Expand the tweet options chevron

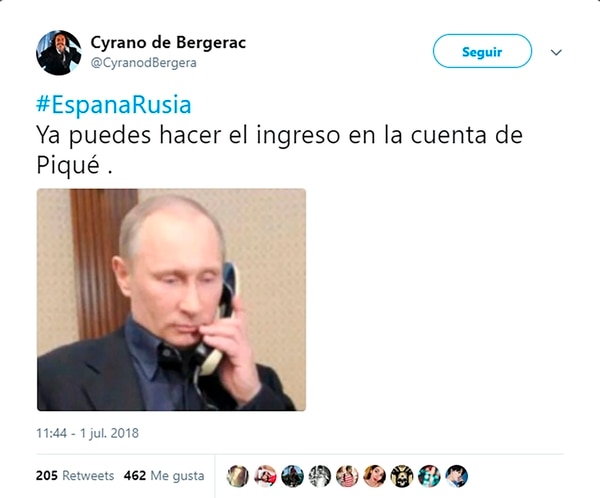click(556, 52)
